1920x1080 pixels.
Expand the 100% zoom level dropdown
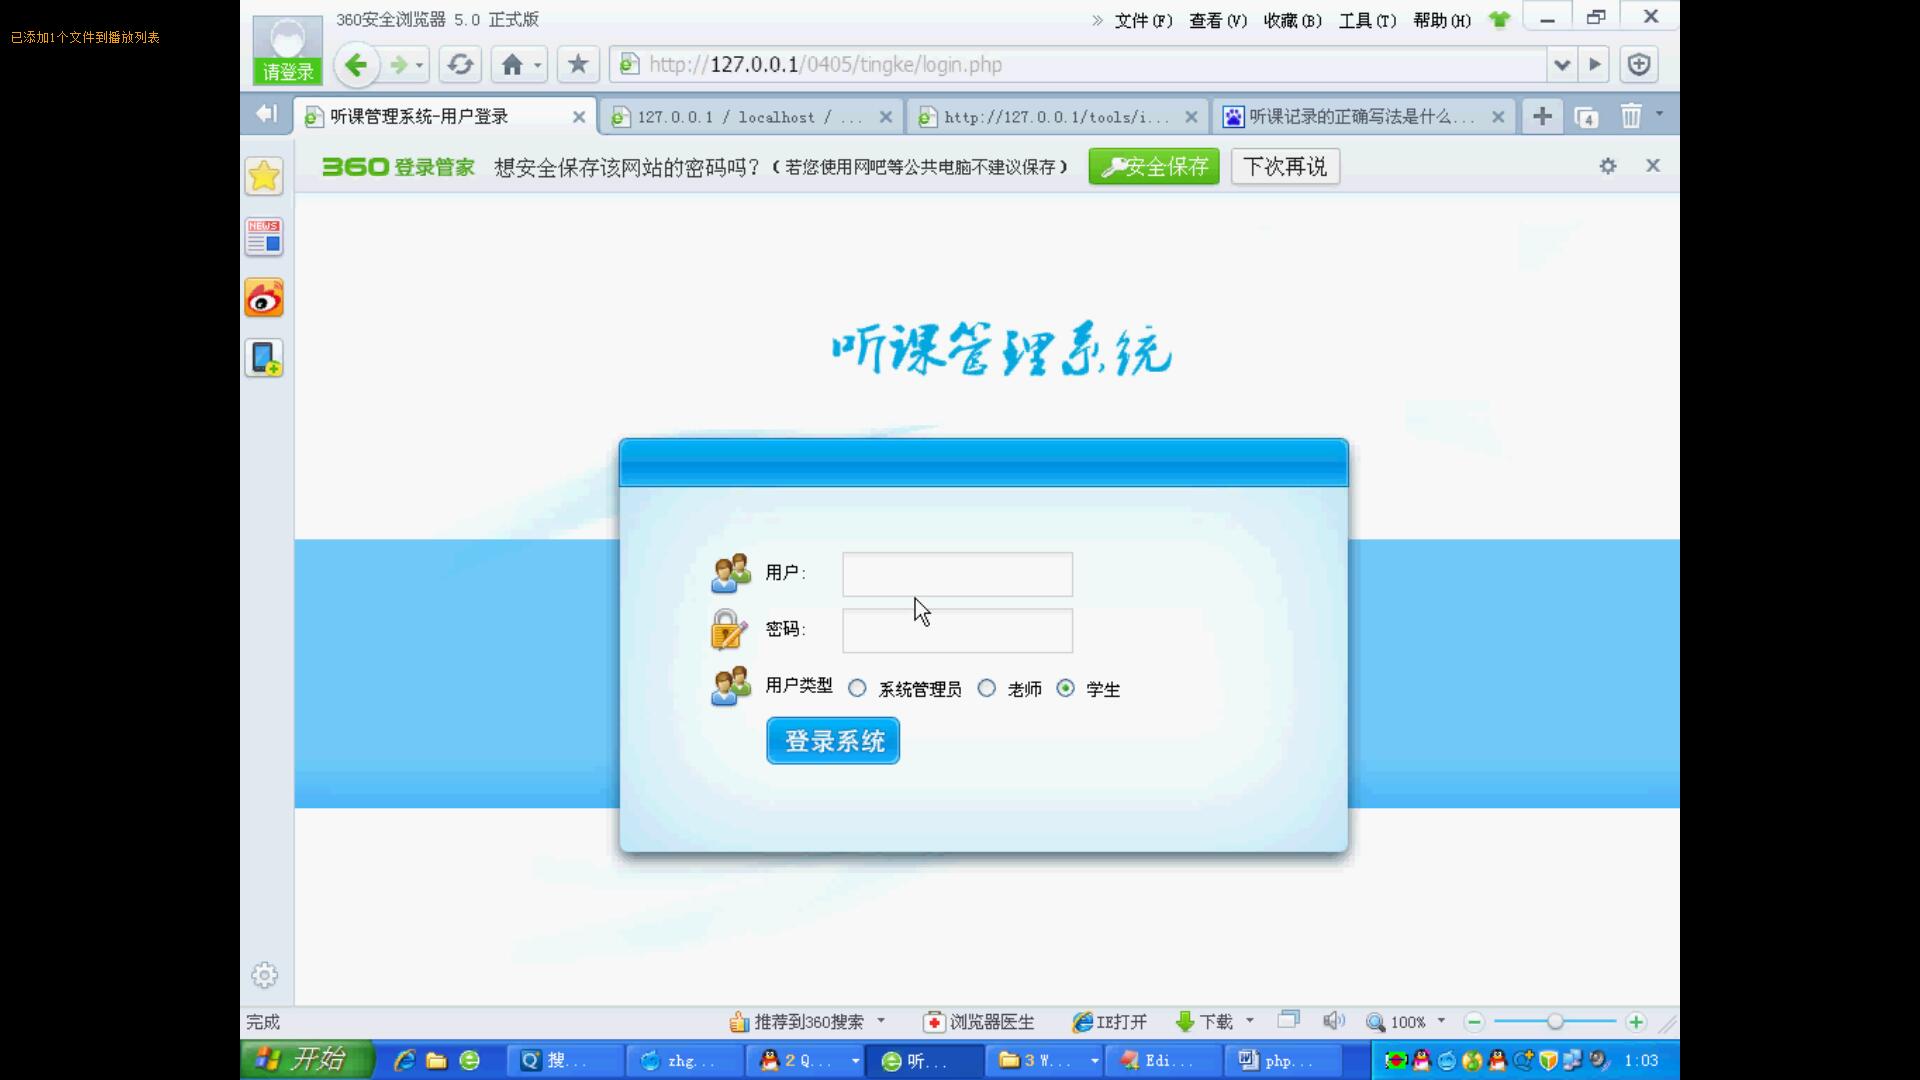[1442, 1021]
